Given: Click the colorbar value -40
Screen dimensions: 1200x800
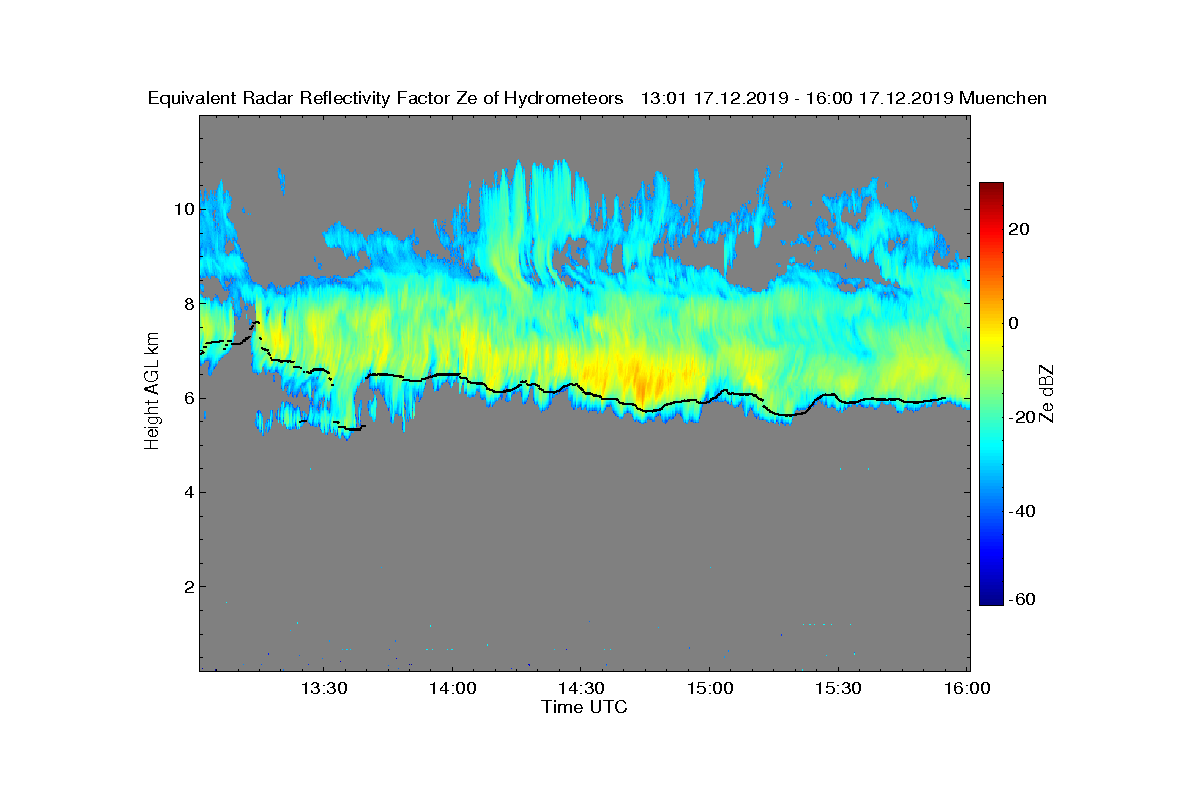Looking at the screenshot, I should (1023, 512).
